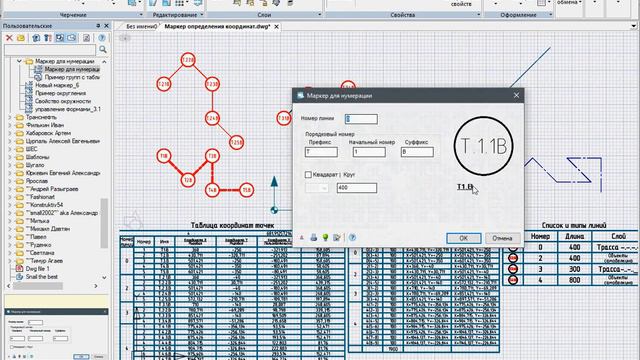Screen dimensions: 640x360
Task: Click the Юркевич Евгений folder icon
Action: pyautogui.click(x=19, y=173)
